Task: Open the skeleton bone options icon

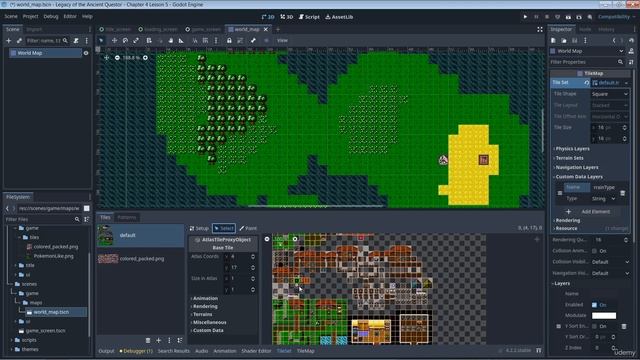Action: point(253,40)
